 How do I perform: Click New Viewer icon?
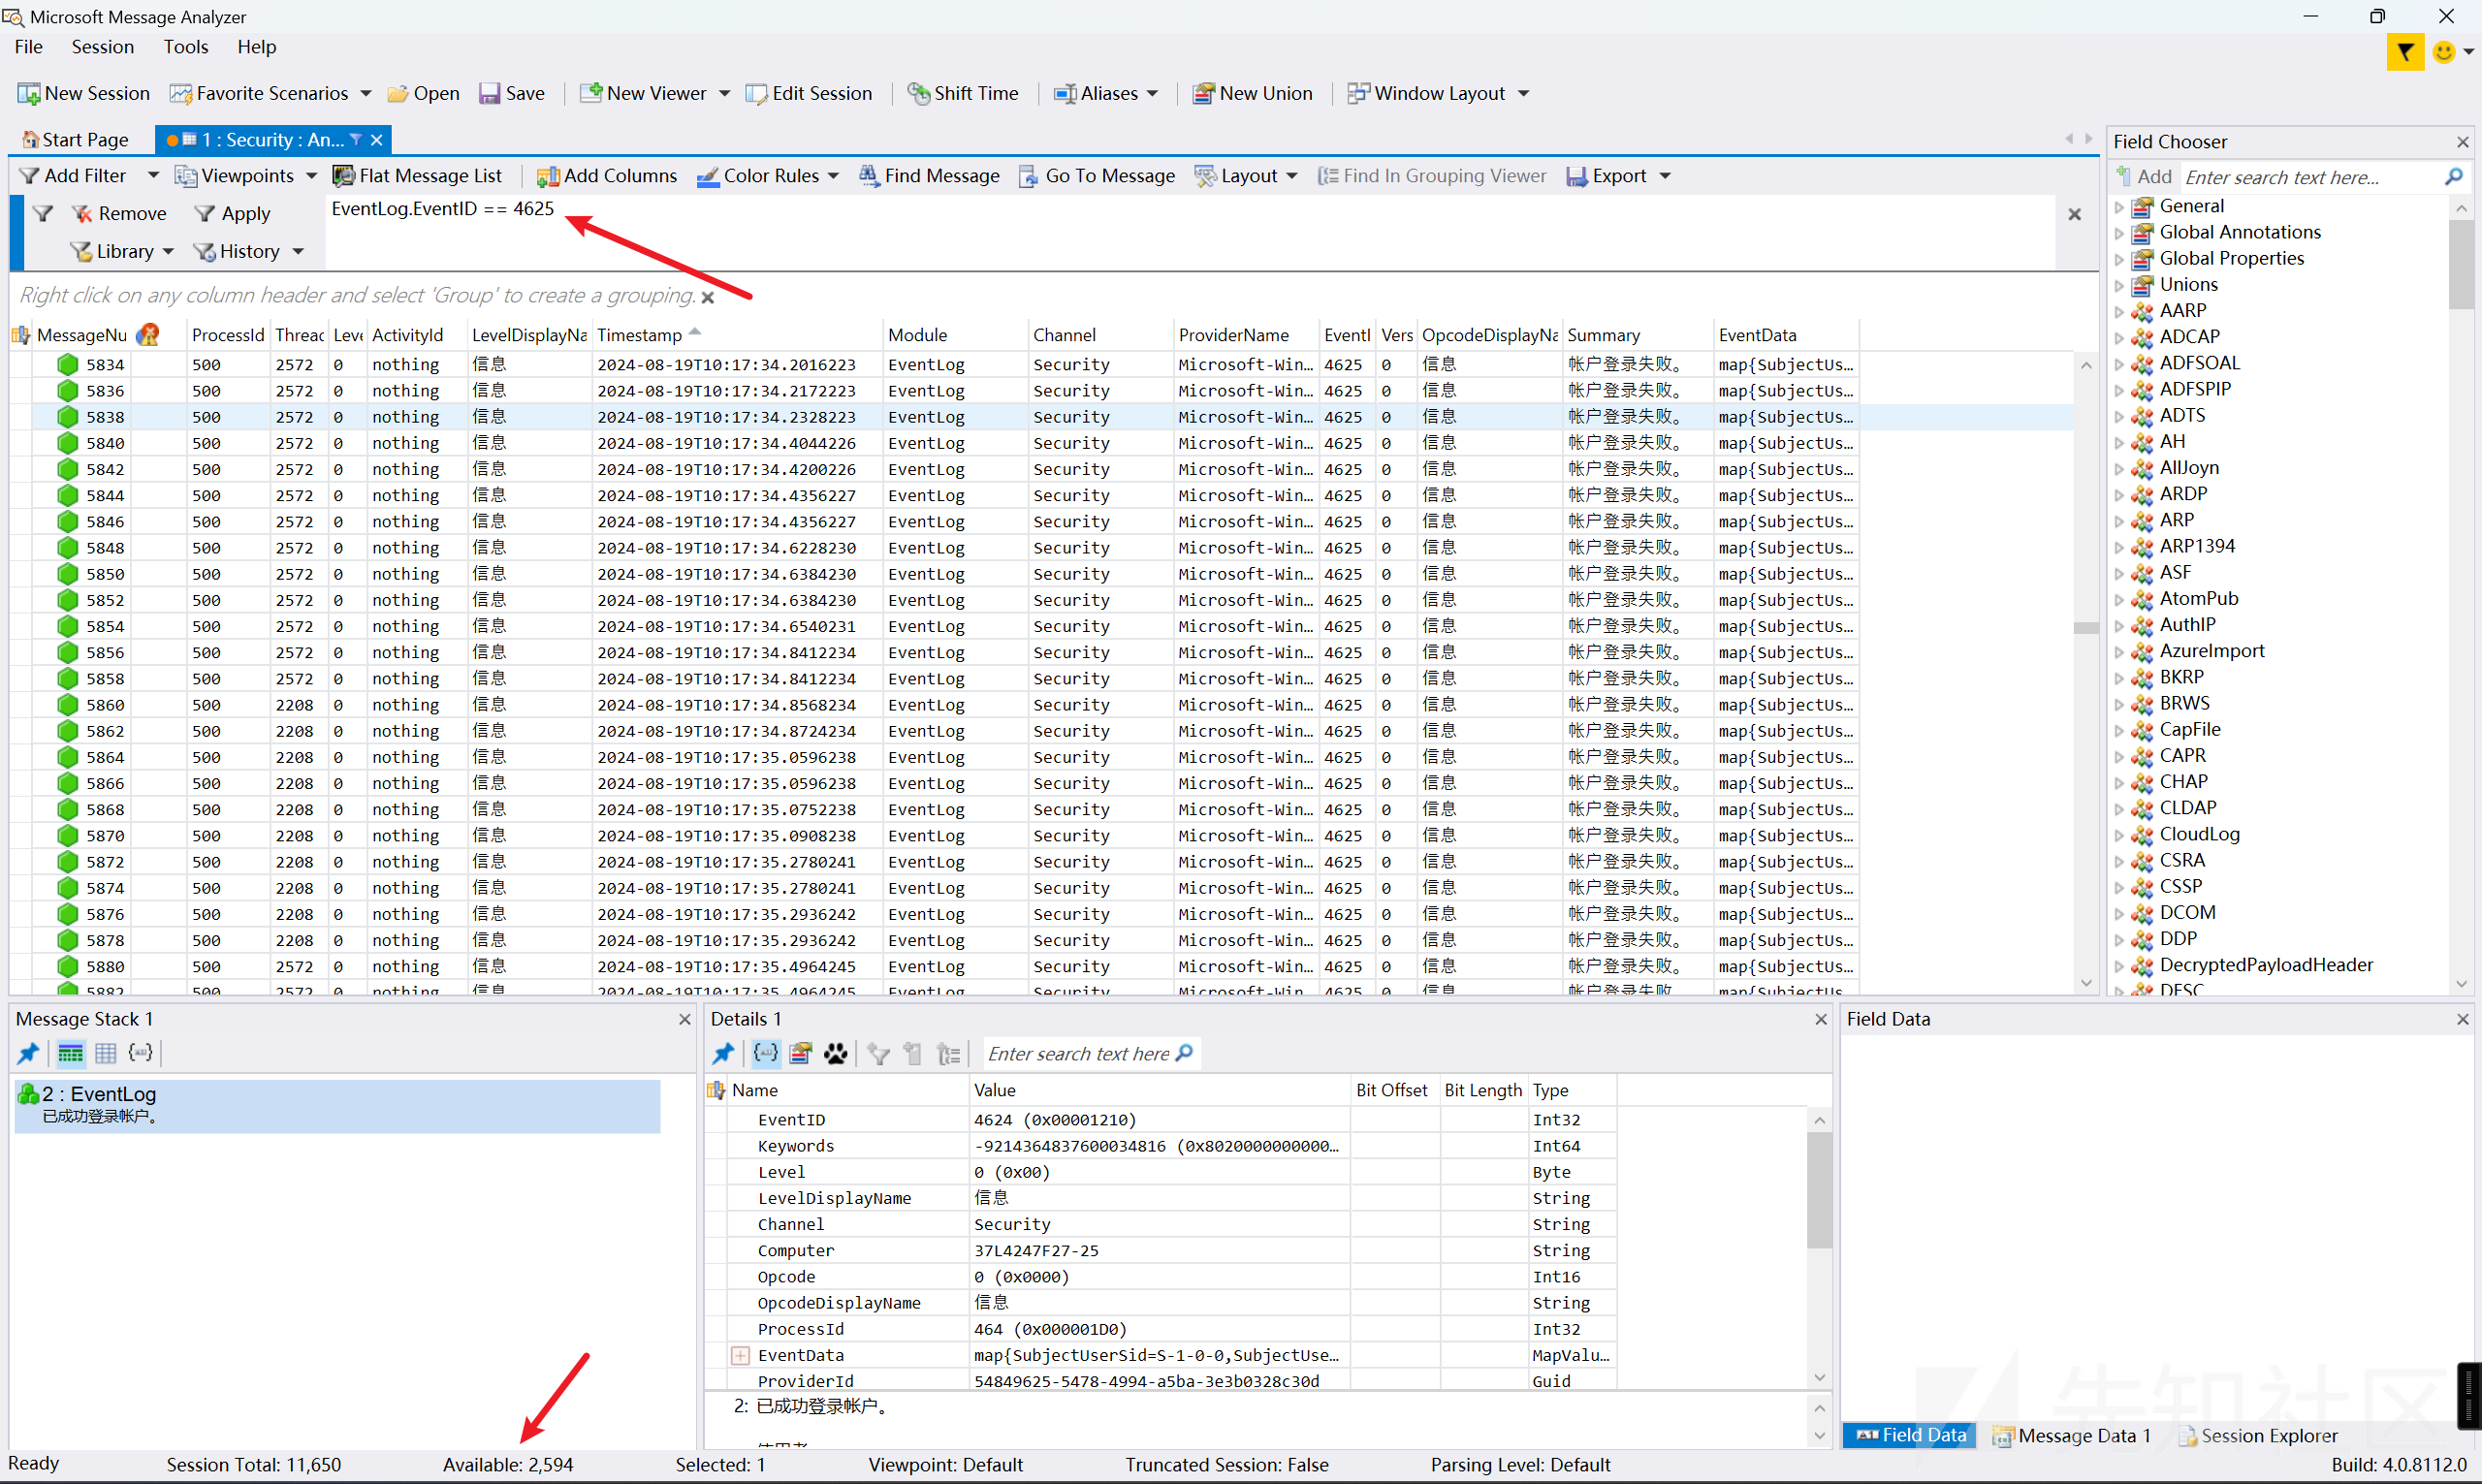coord(591,93)
